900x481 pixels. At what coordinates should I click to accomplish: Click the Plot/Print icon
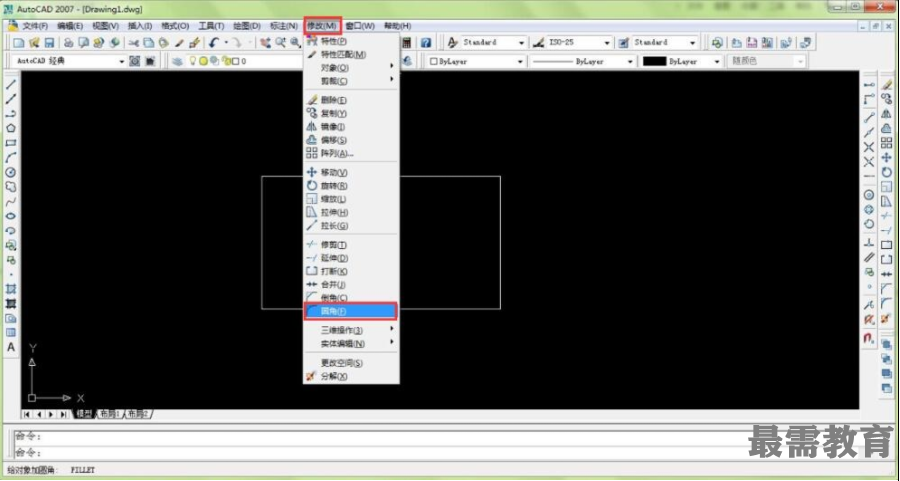pyautogui.click(x=68, y=42)
